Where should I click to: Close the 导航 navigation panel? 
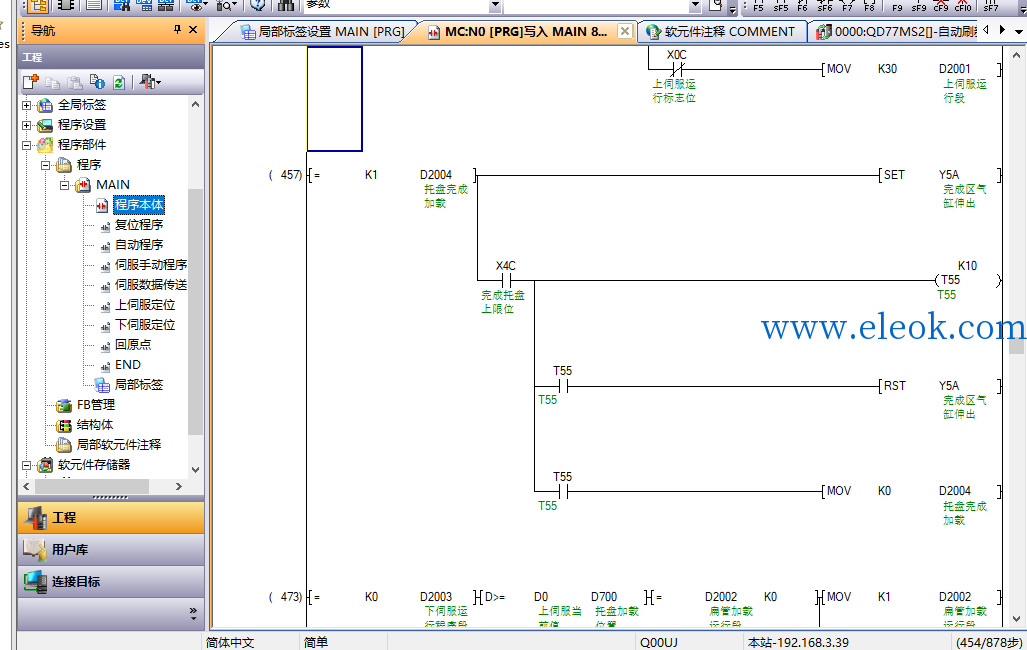click(193, 29)
